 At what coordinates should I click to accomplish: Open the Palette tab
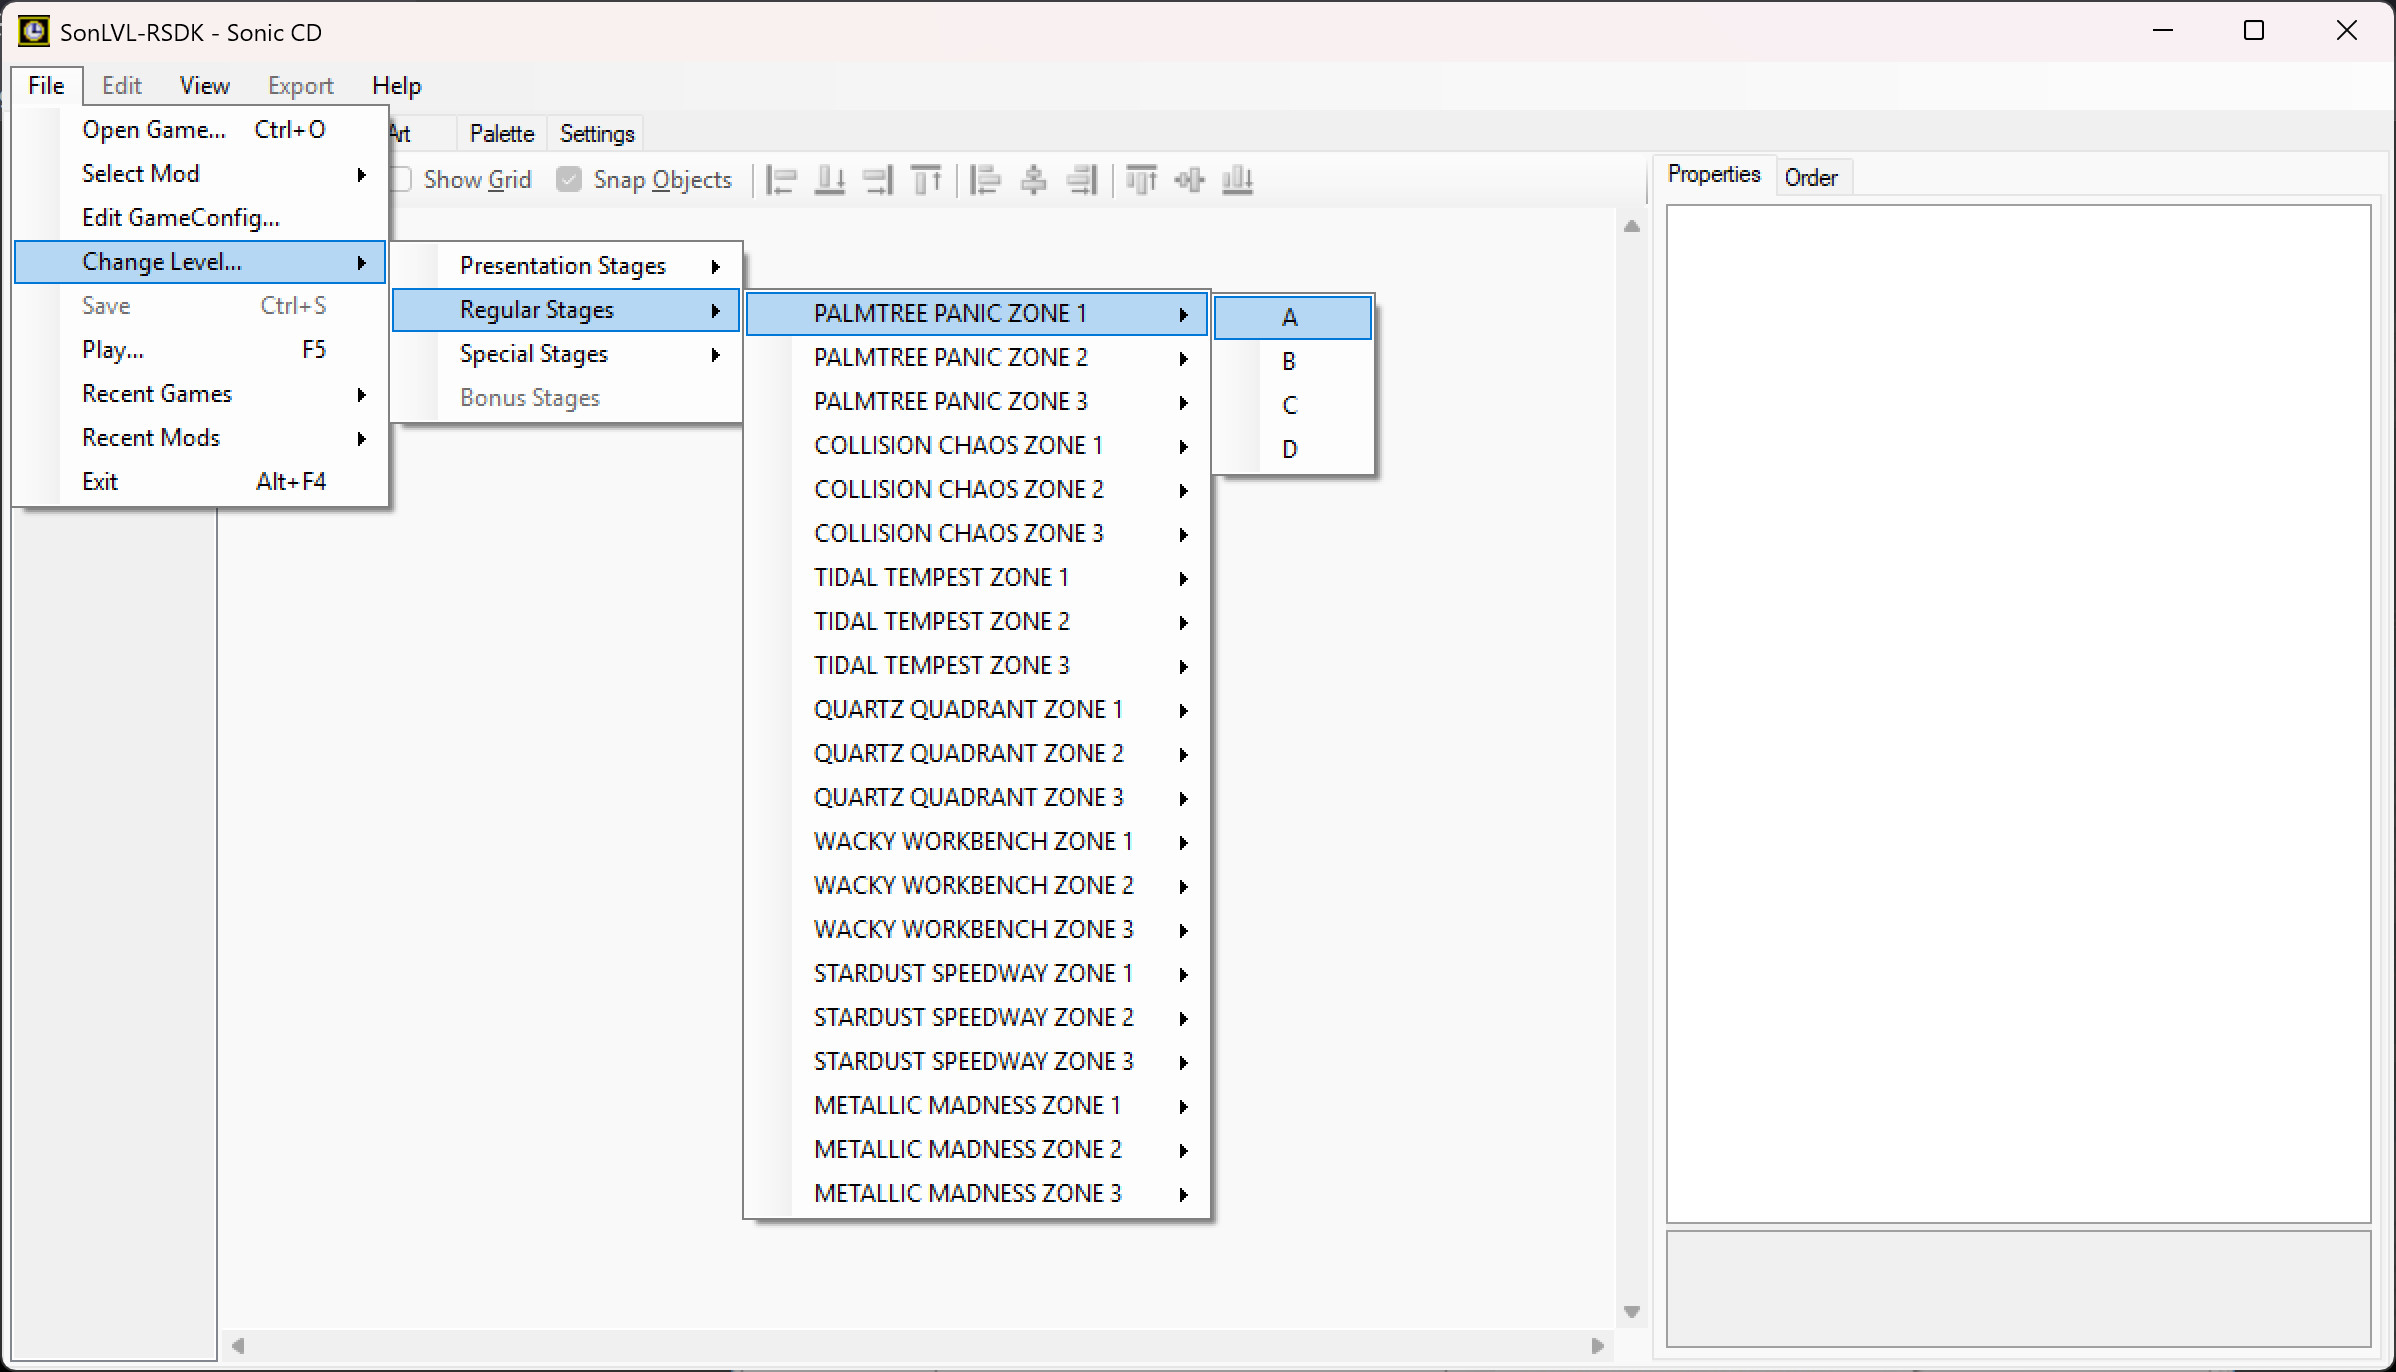502,134
